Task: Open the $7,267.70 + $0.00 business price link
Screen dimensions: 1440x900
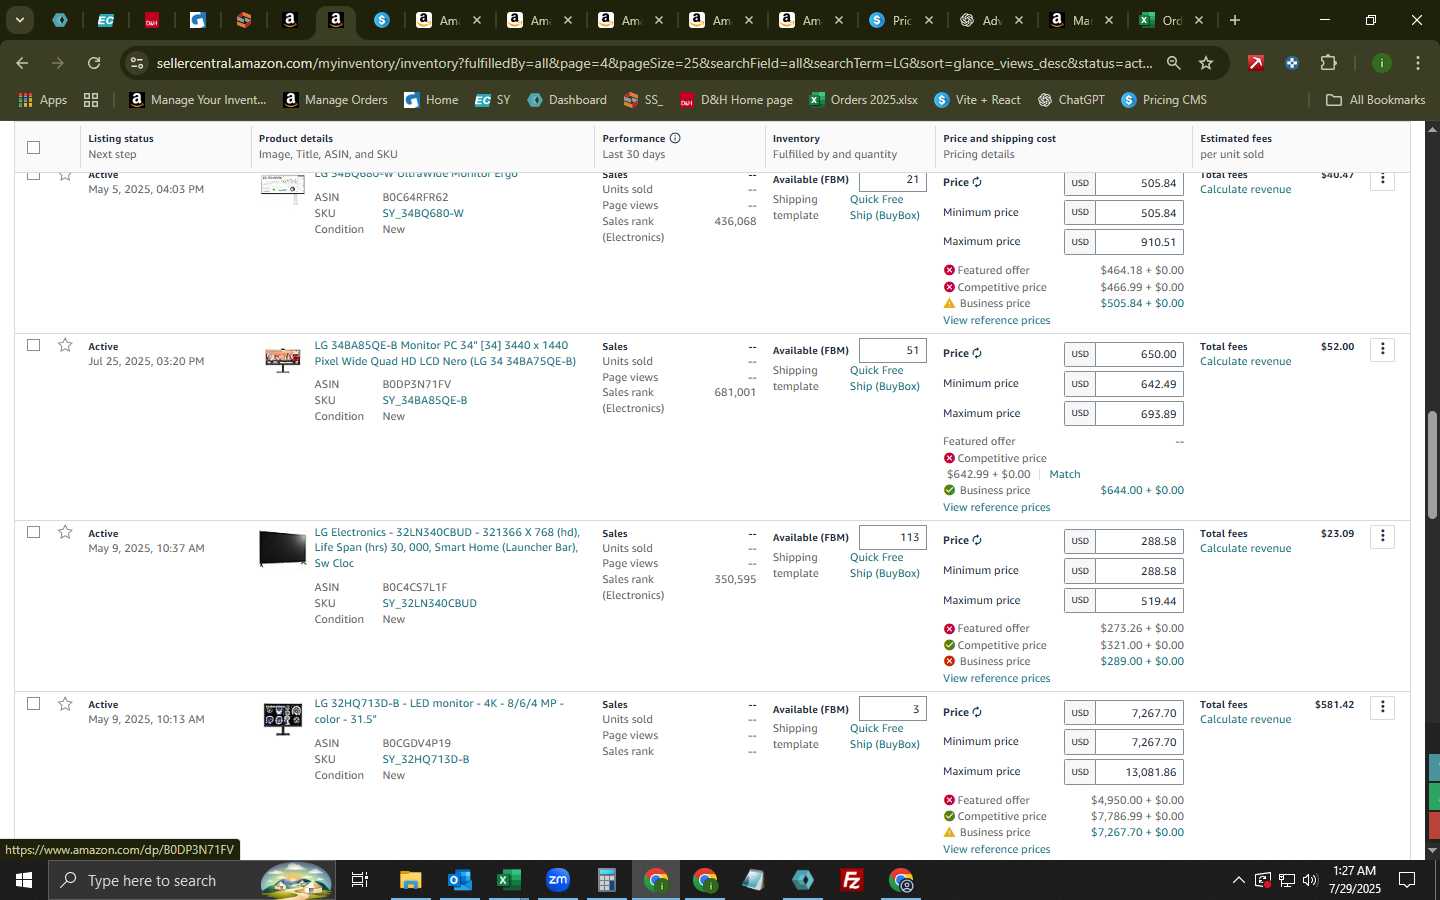Action: click(1137, 832)
